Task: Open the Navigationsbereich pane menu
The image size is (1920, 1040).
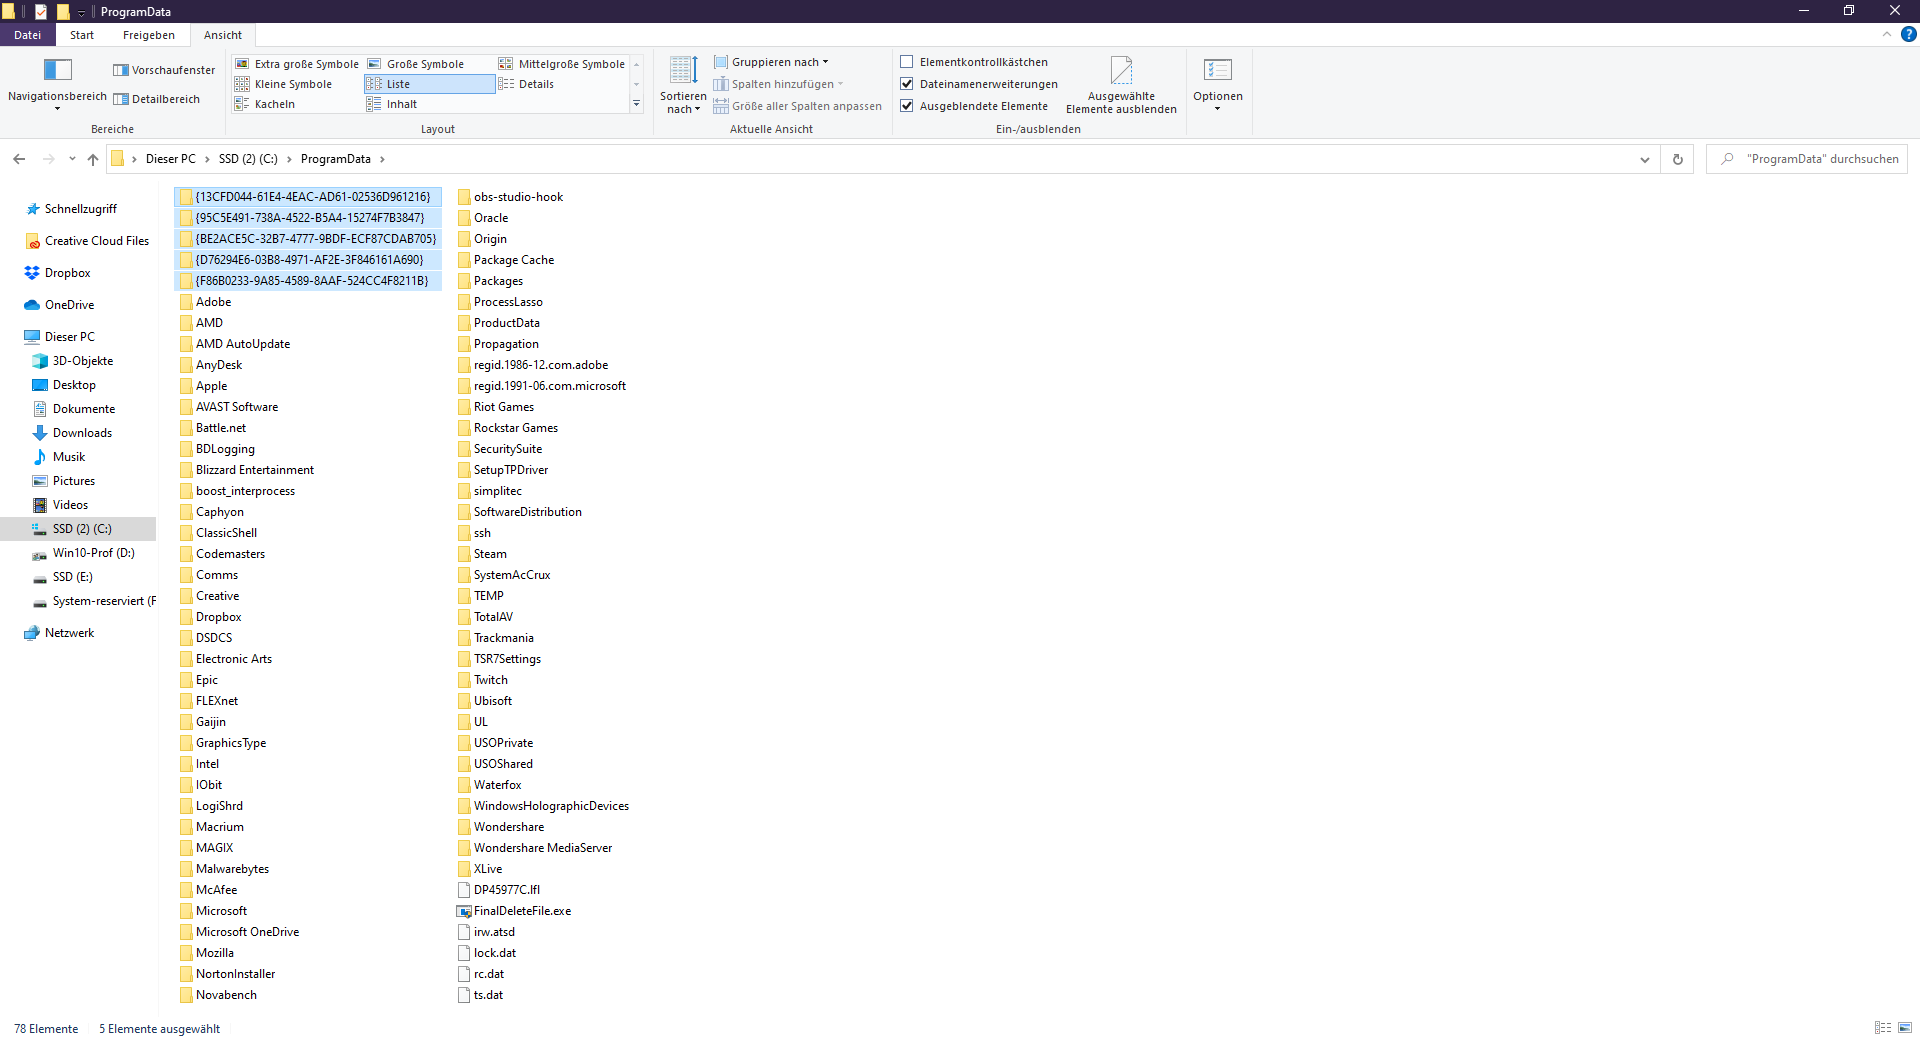Action: [57, 85]
